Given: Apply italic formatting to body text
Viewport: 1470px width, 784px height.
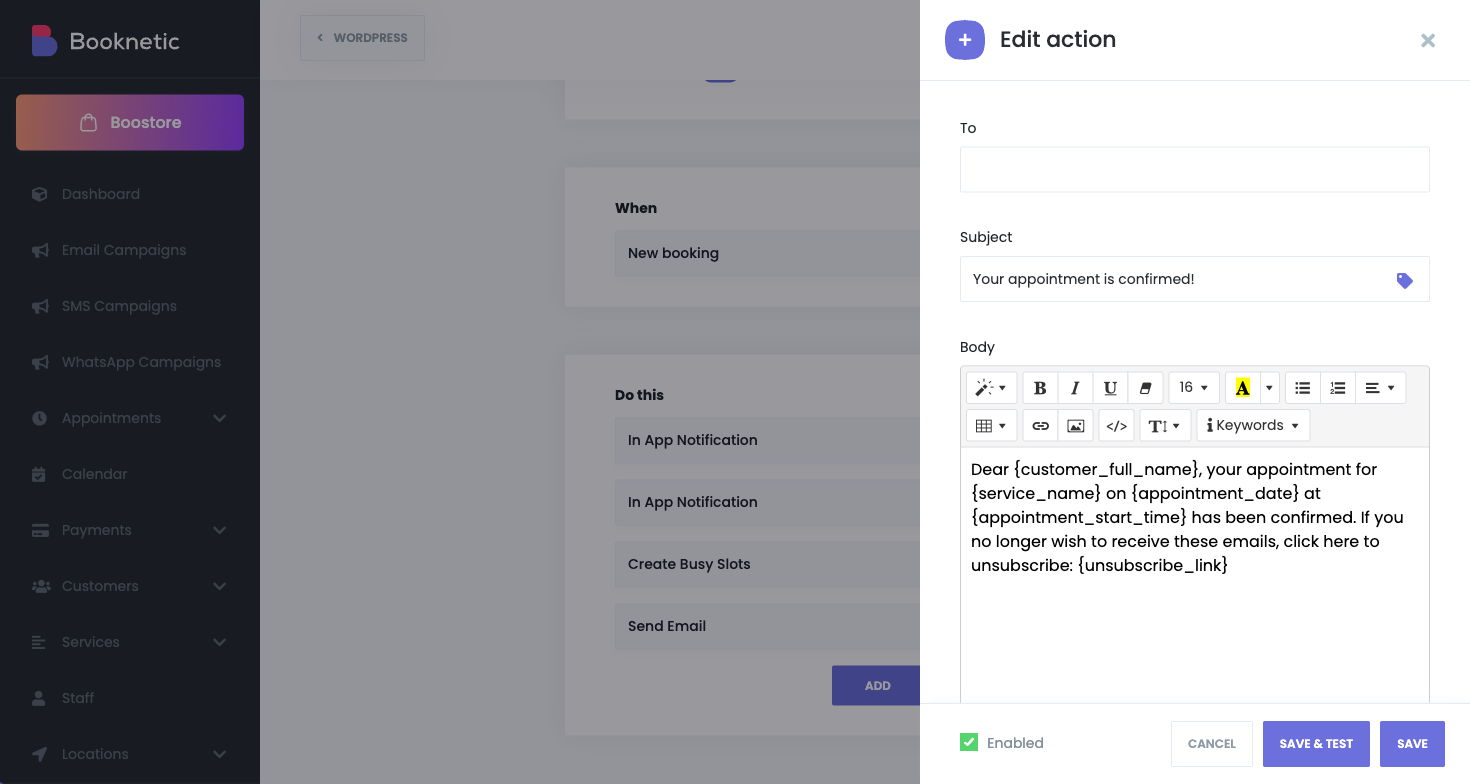Looking at the screenshot, I should [1075, 388].
